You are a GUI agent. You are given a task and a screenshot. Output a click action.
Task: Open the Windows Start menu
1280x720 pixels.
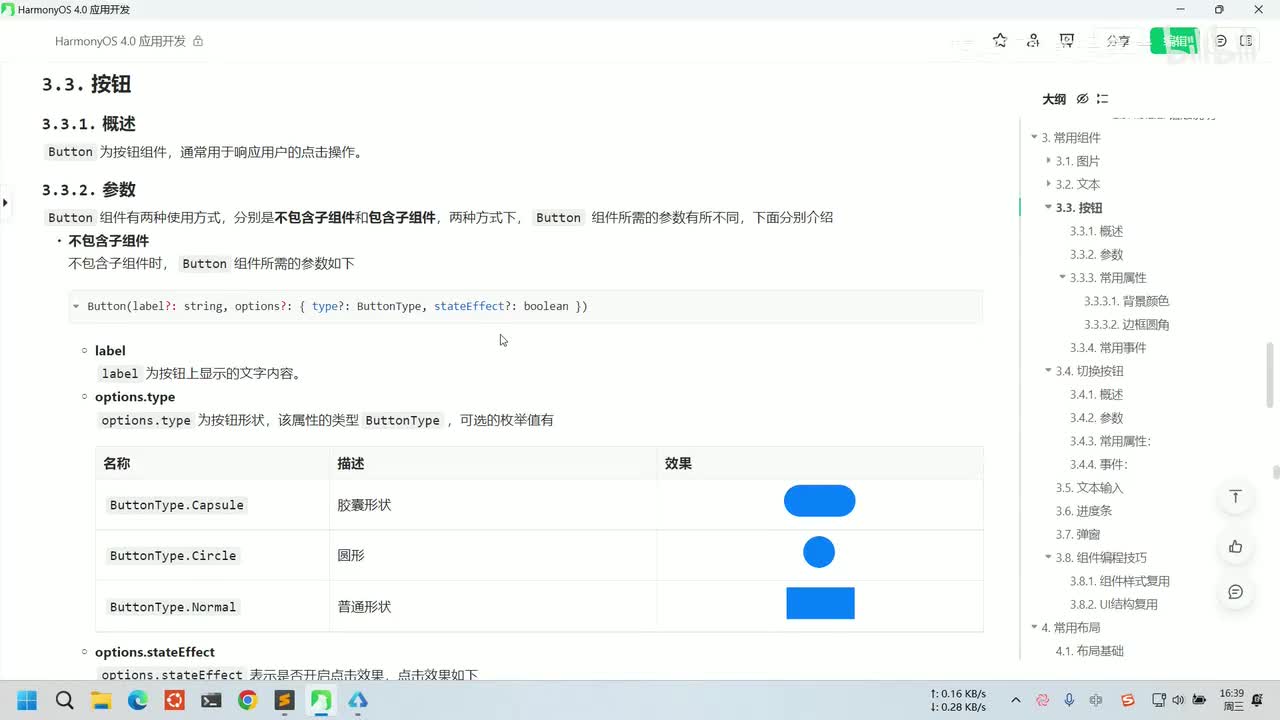click(x=27, y=700)
